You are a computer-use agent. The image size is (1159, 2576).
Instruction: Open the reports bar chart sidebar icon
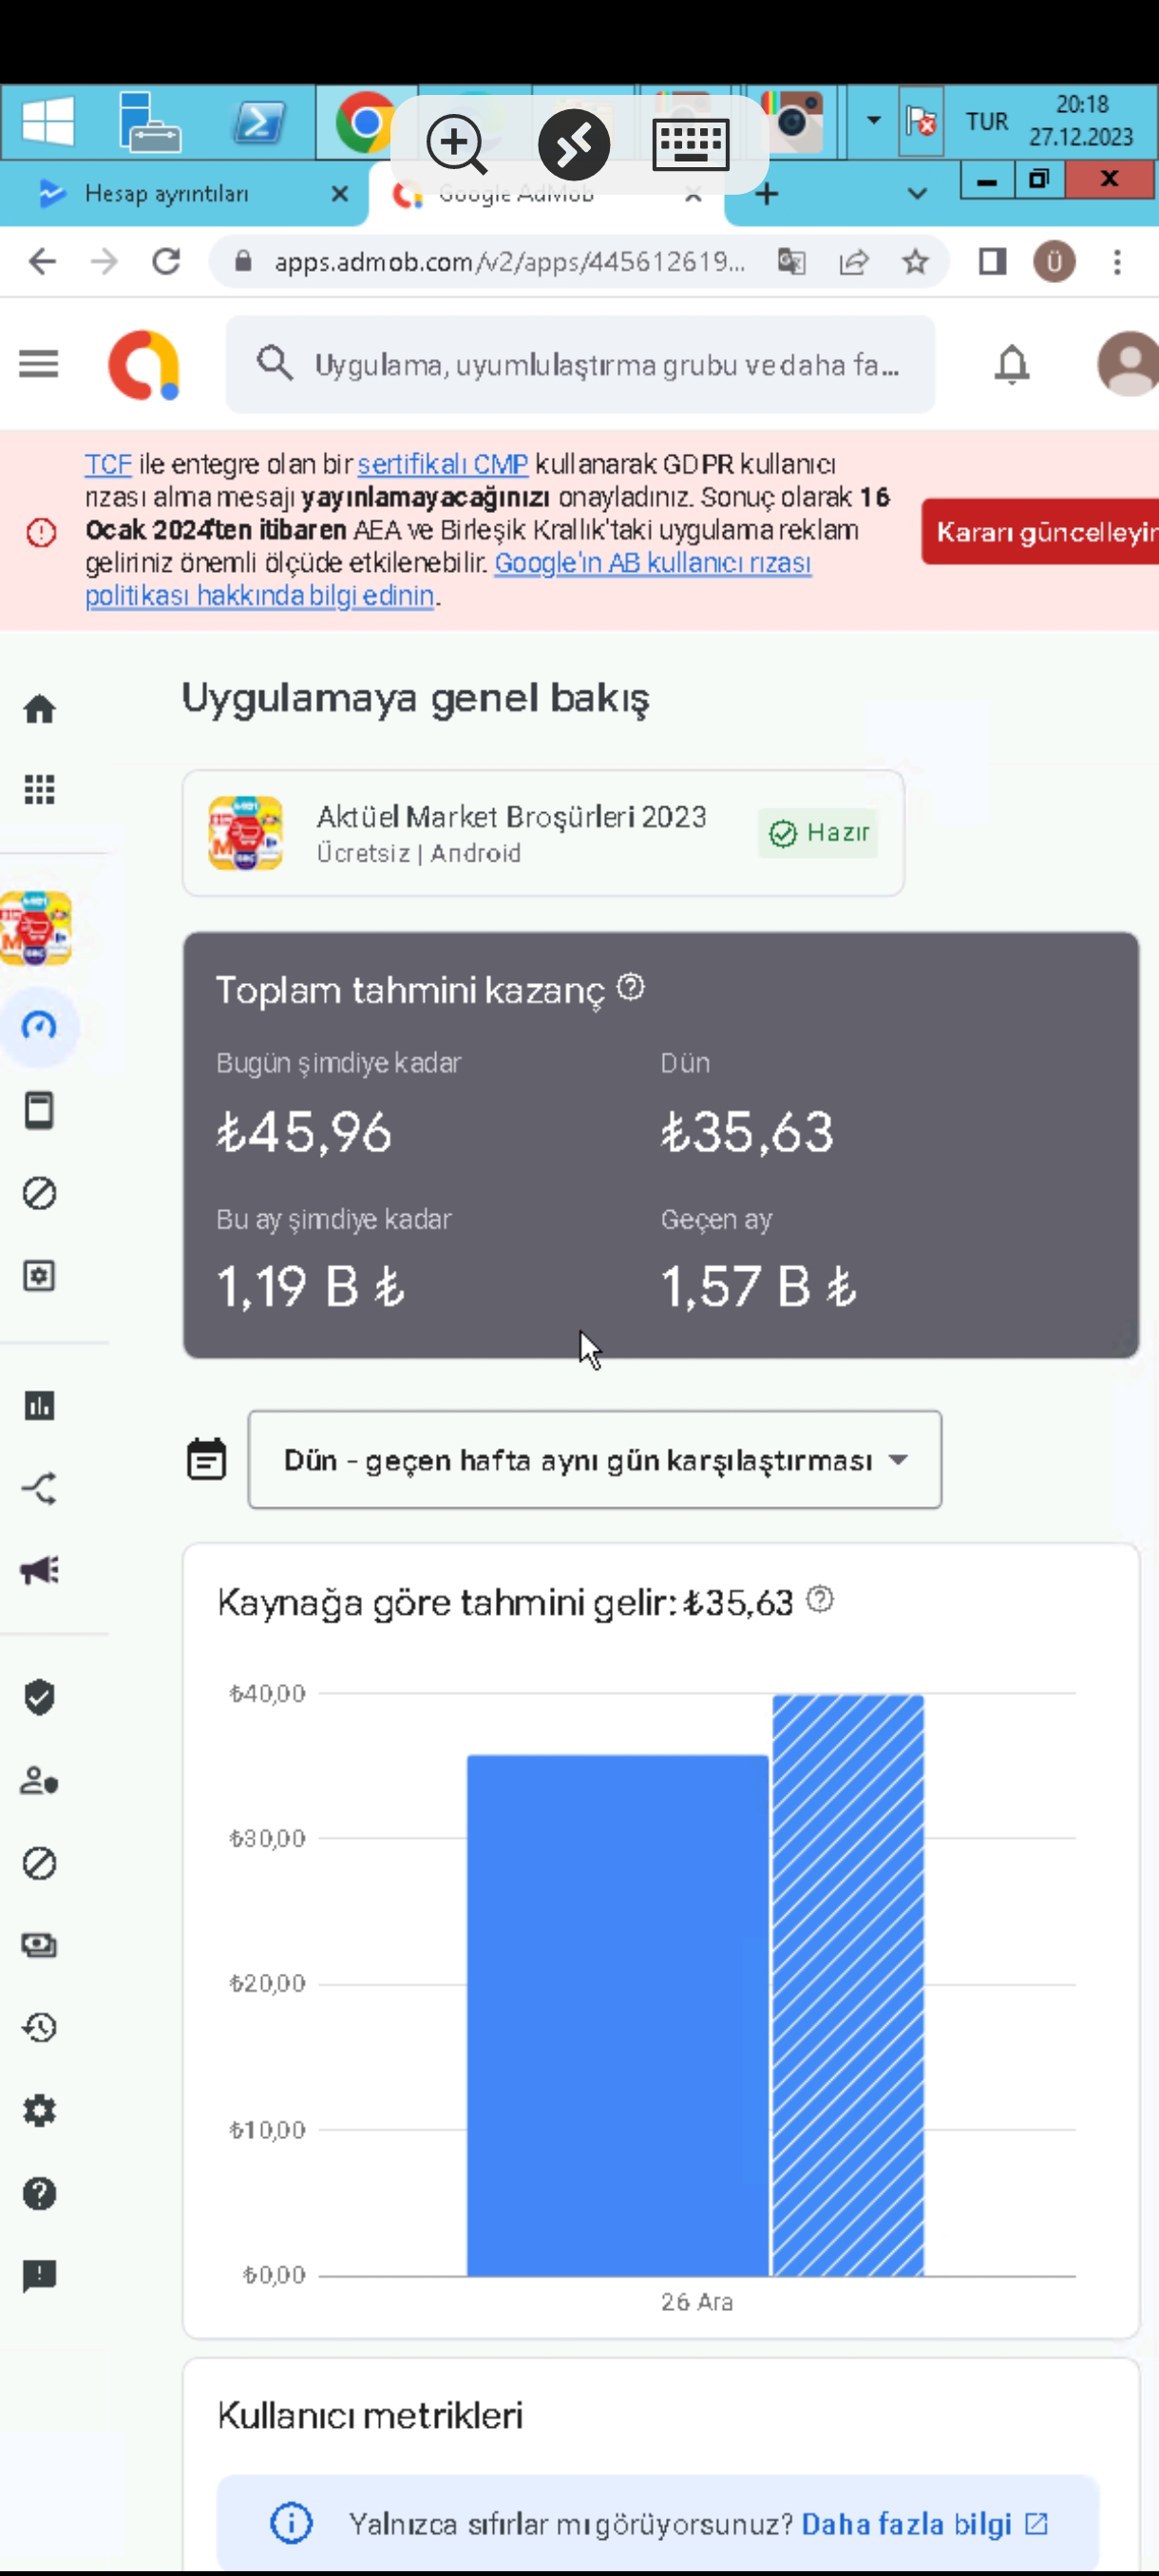(39, 1406)
